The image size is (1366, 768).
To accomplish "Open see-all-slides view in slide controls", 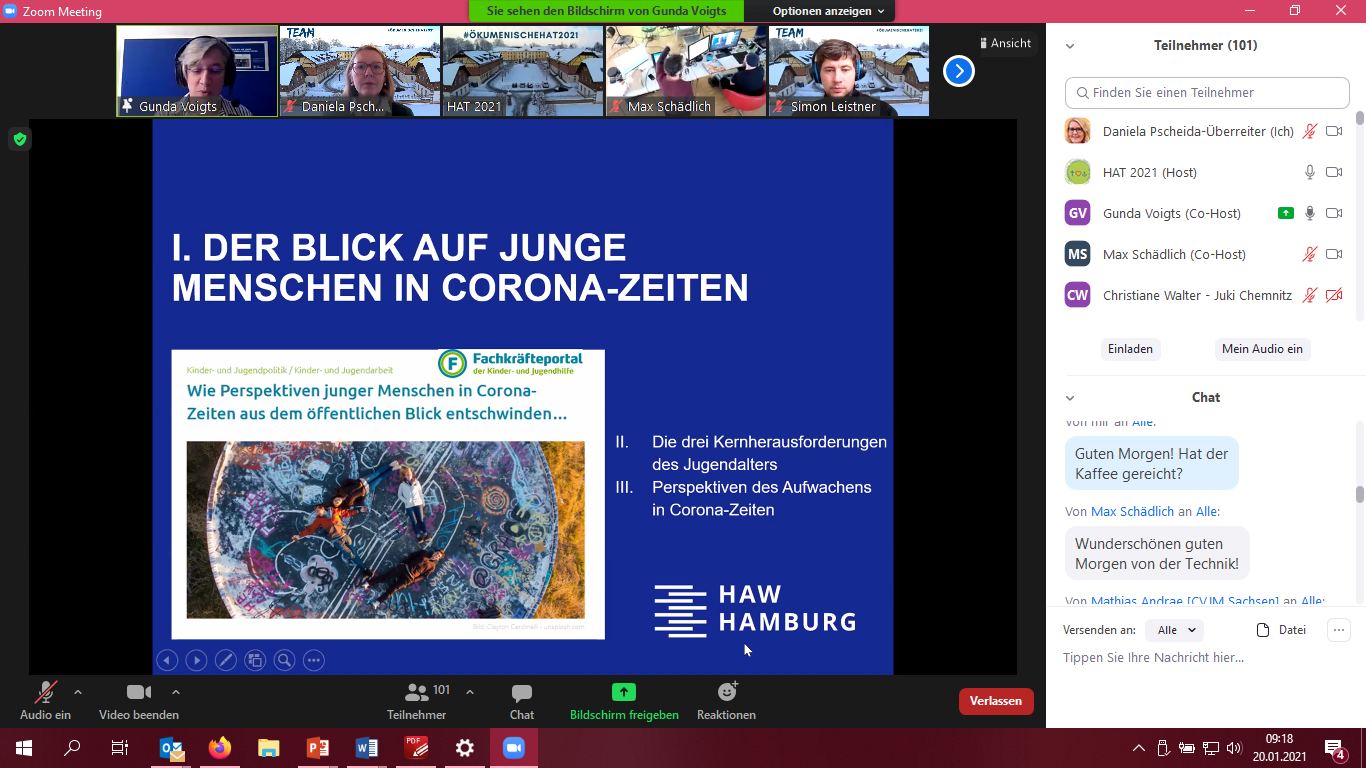I will point(255,660).
